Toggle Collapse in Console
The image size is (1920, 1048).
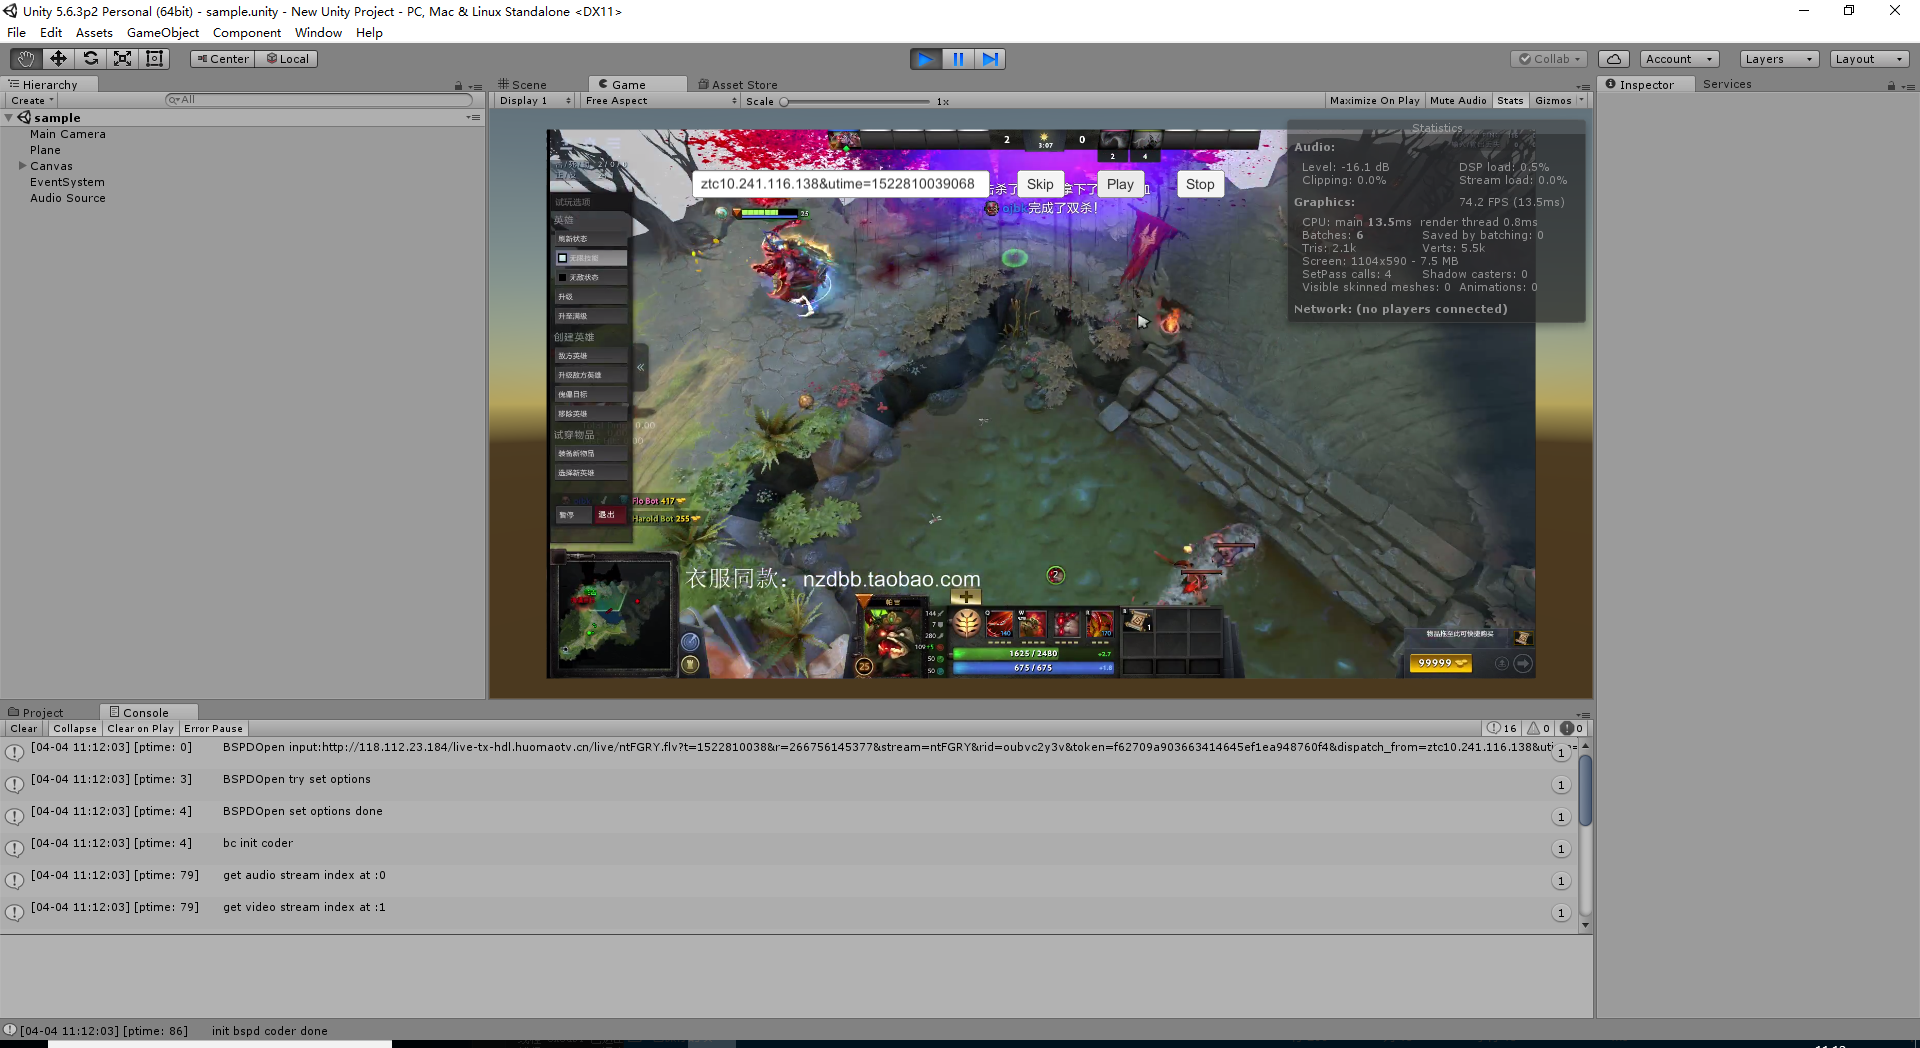tap(75, 729)
